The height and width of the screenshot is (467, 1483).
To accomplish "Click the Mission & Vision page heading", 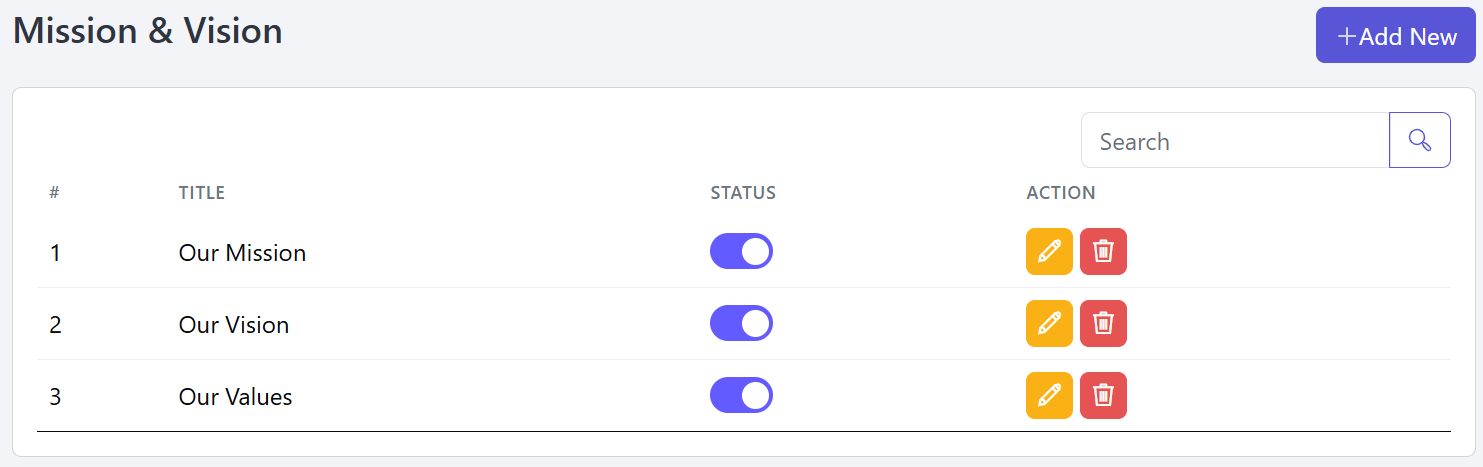I will [148, 31].
